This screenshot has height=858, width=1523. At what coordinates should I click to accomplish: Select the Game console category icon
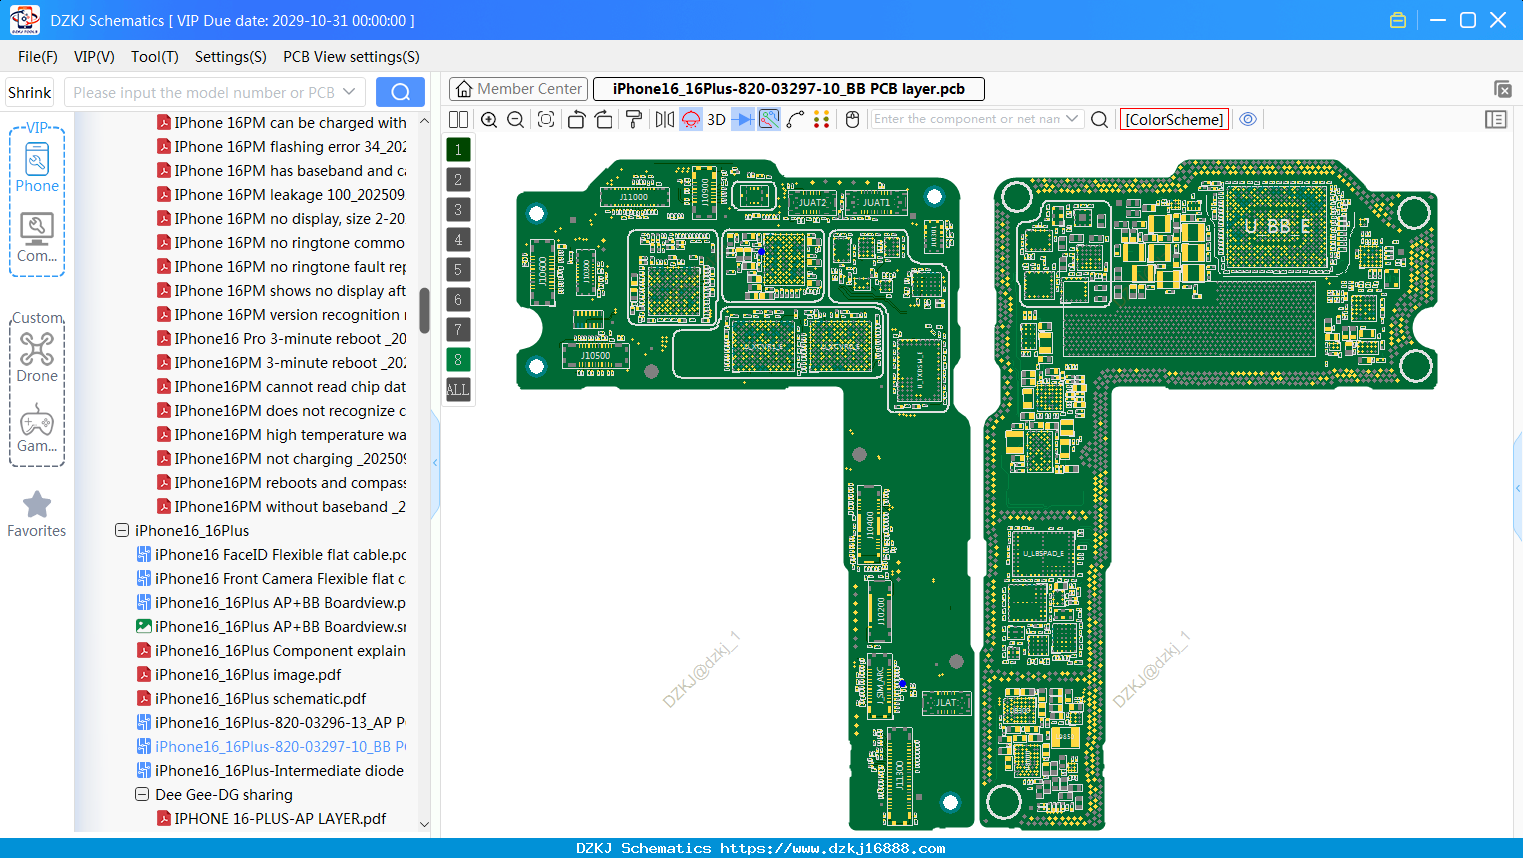coord(37,428)
